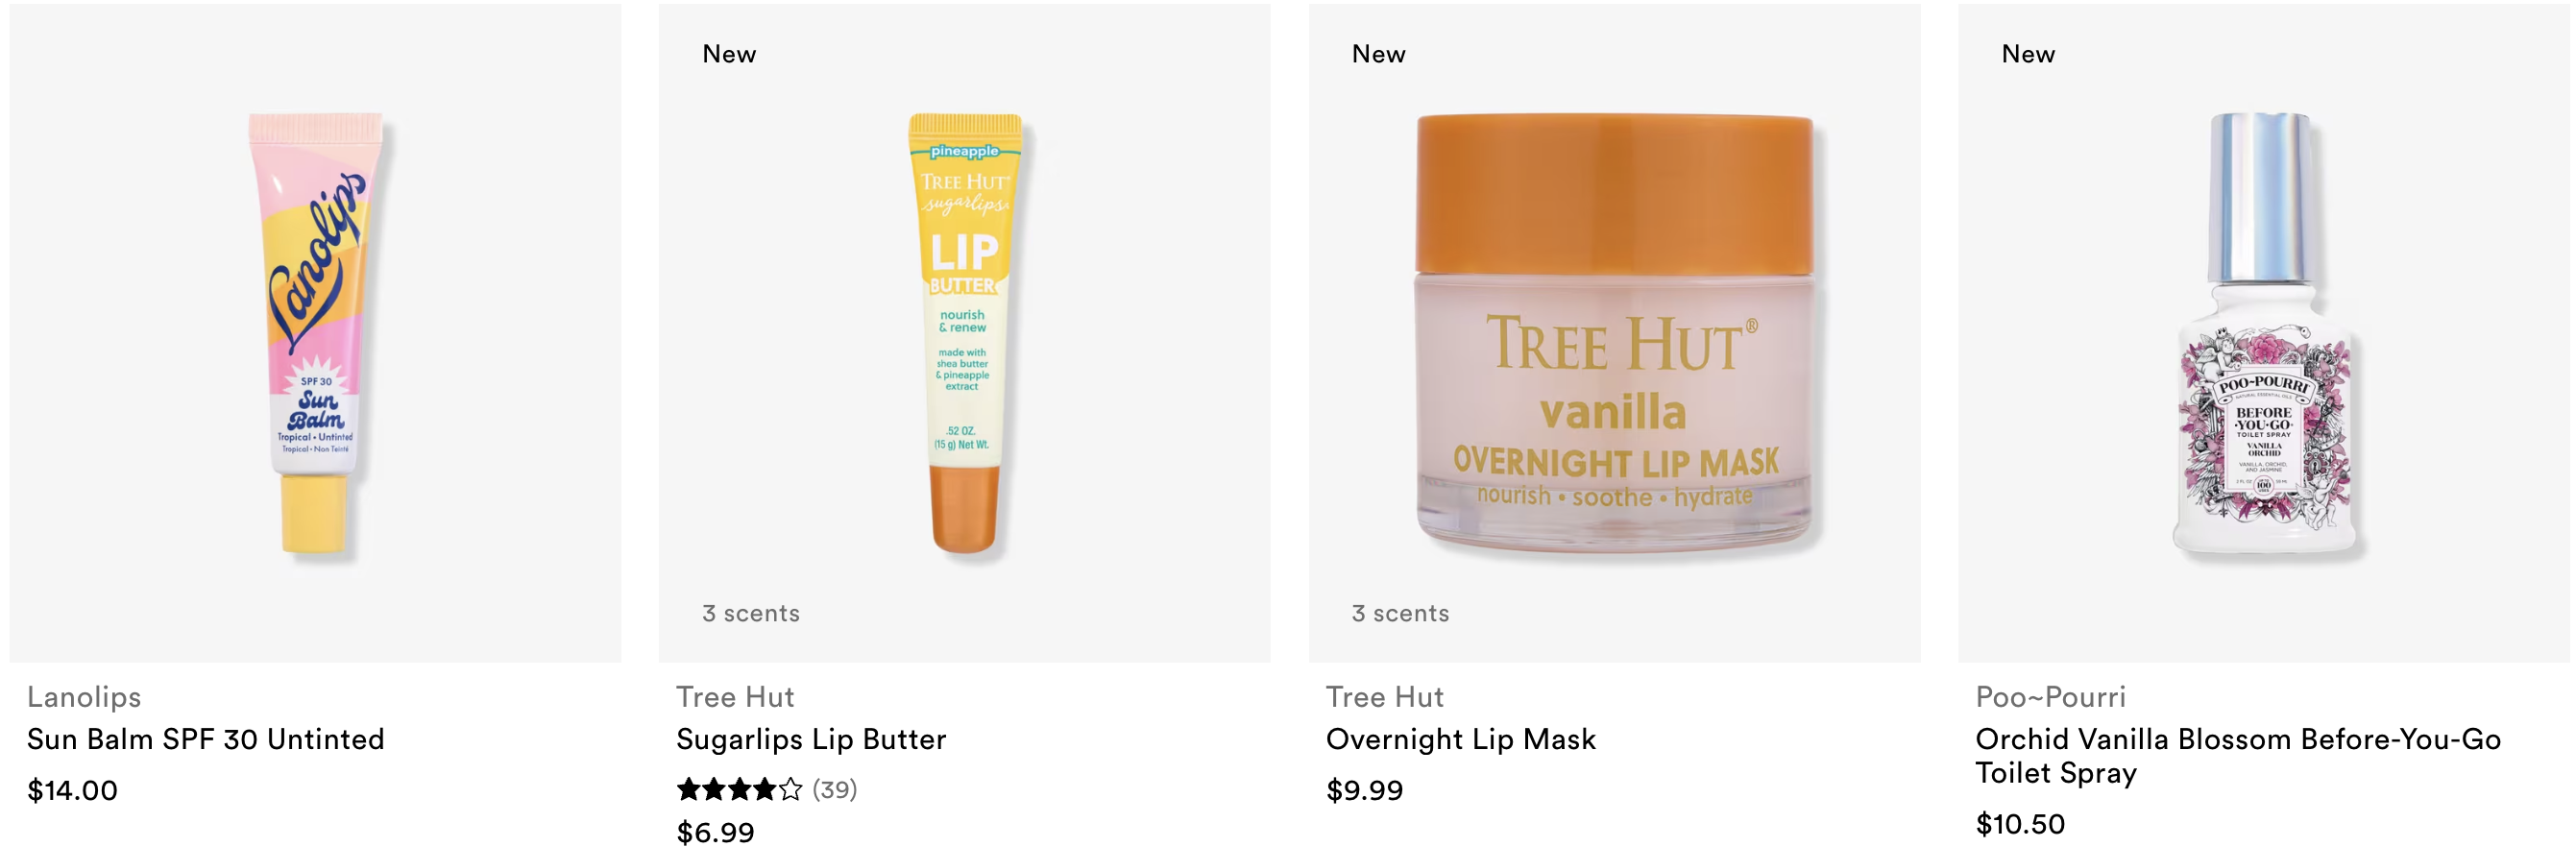The height and width of the screenshot is (847, 2576).
Task: Click the New badge on Lip Butter card
Action: click(x=729, y=54)
